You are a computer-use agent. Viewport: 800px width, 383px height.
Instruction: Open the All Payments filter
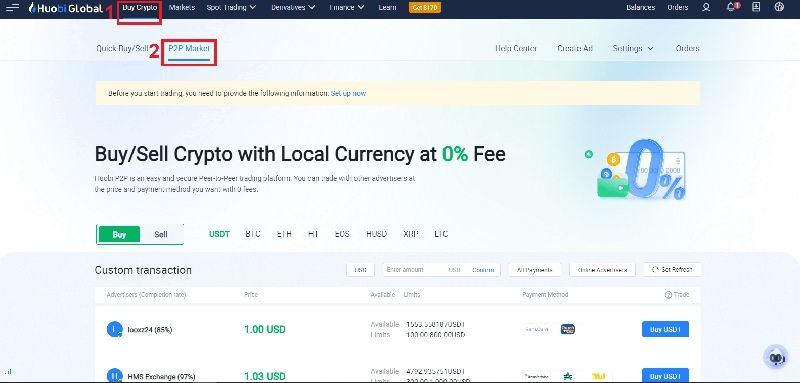pyautogui.click(x=535, y=270)
